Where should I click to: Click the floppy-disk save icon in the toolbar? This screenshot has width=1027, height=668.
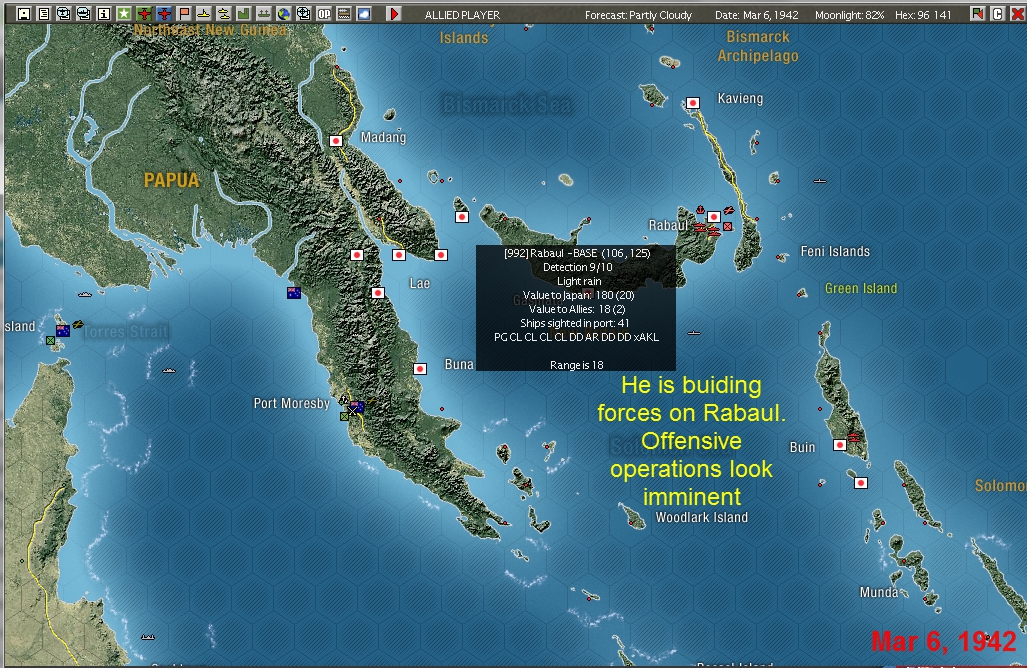pos(24,14)
